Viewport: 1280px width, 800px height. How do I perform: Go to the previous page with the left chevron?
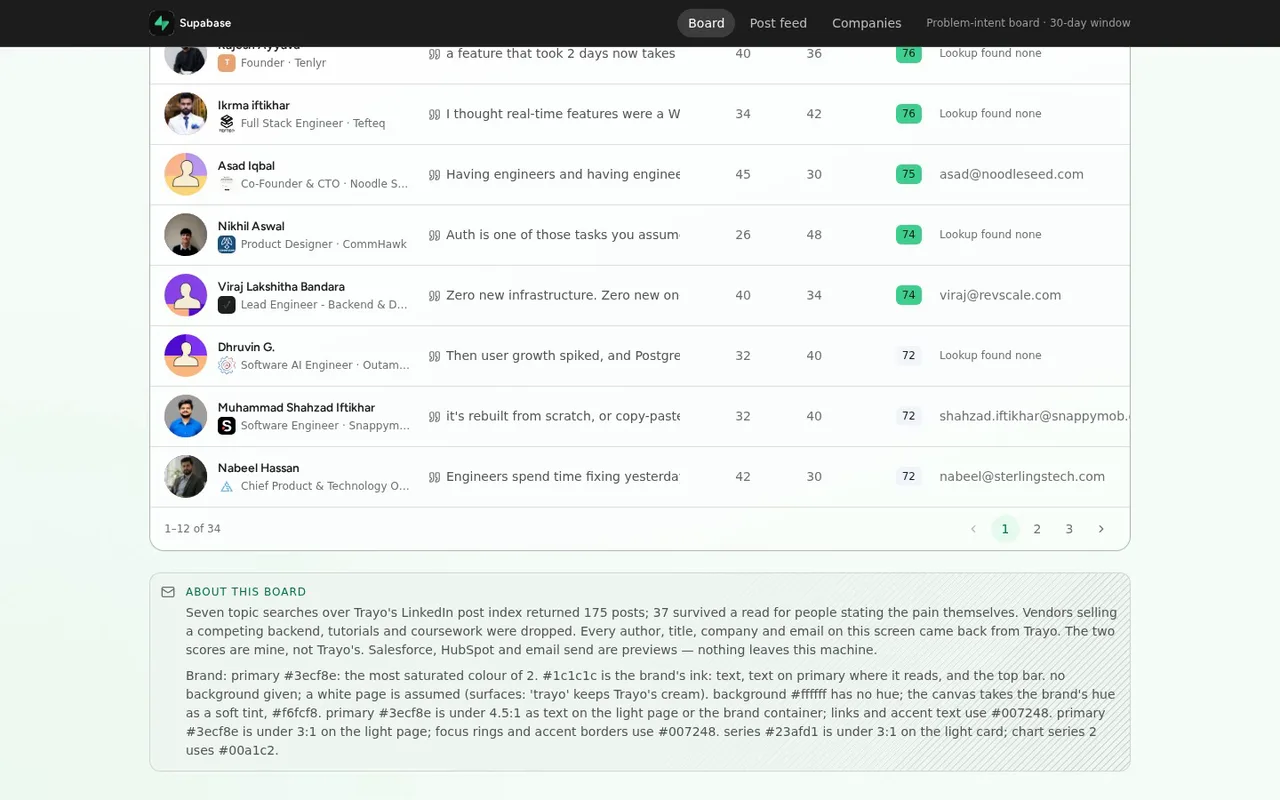click(973, 529)
